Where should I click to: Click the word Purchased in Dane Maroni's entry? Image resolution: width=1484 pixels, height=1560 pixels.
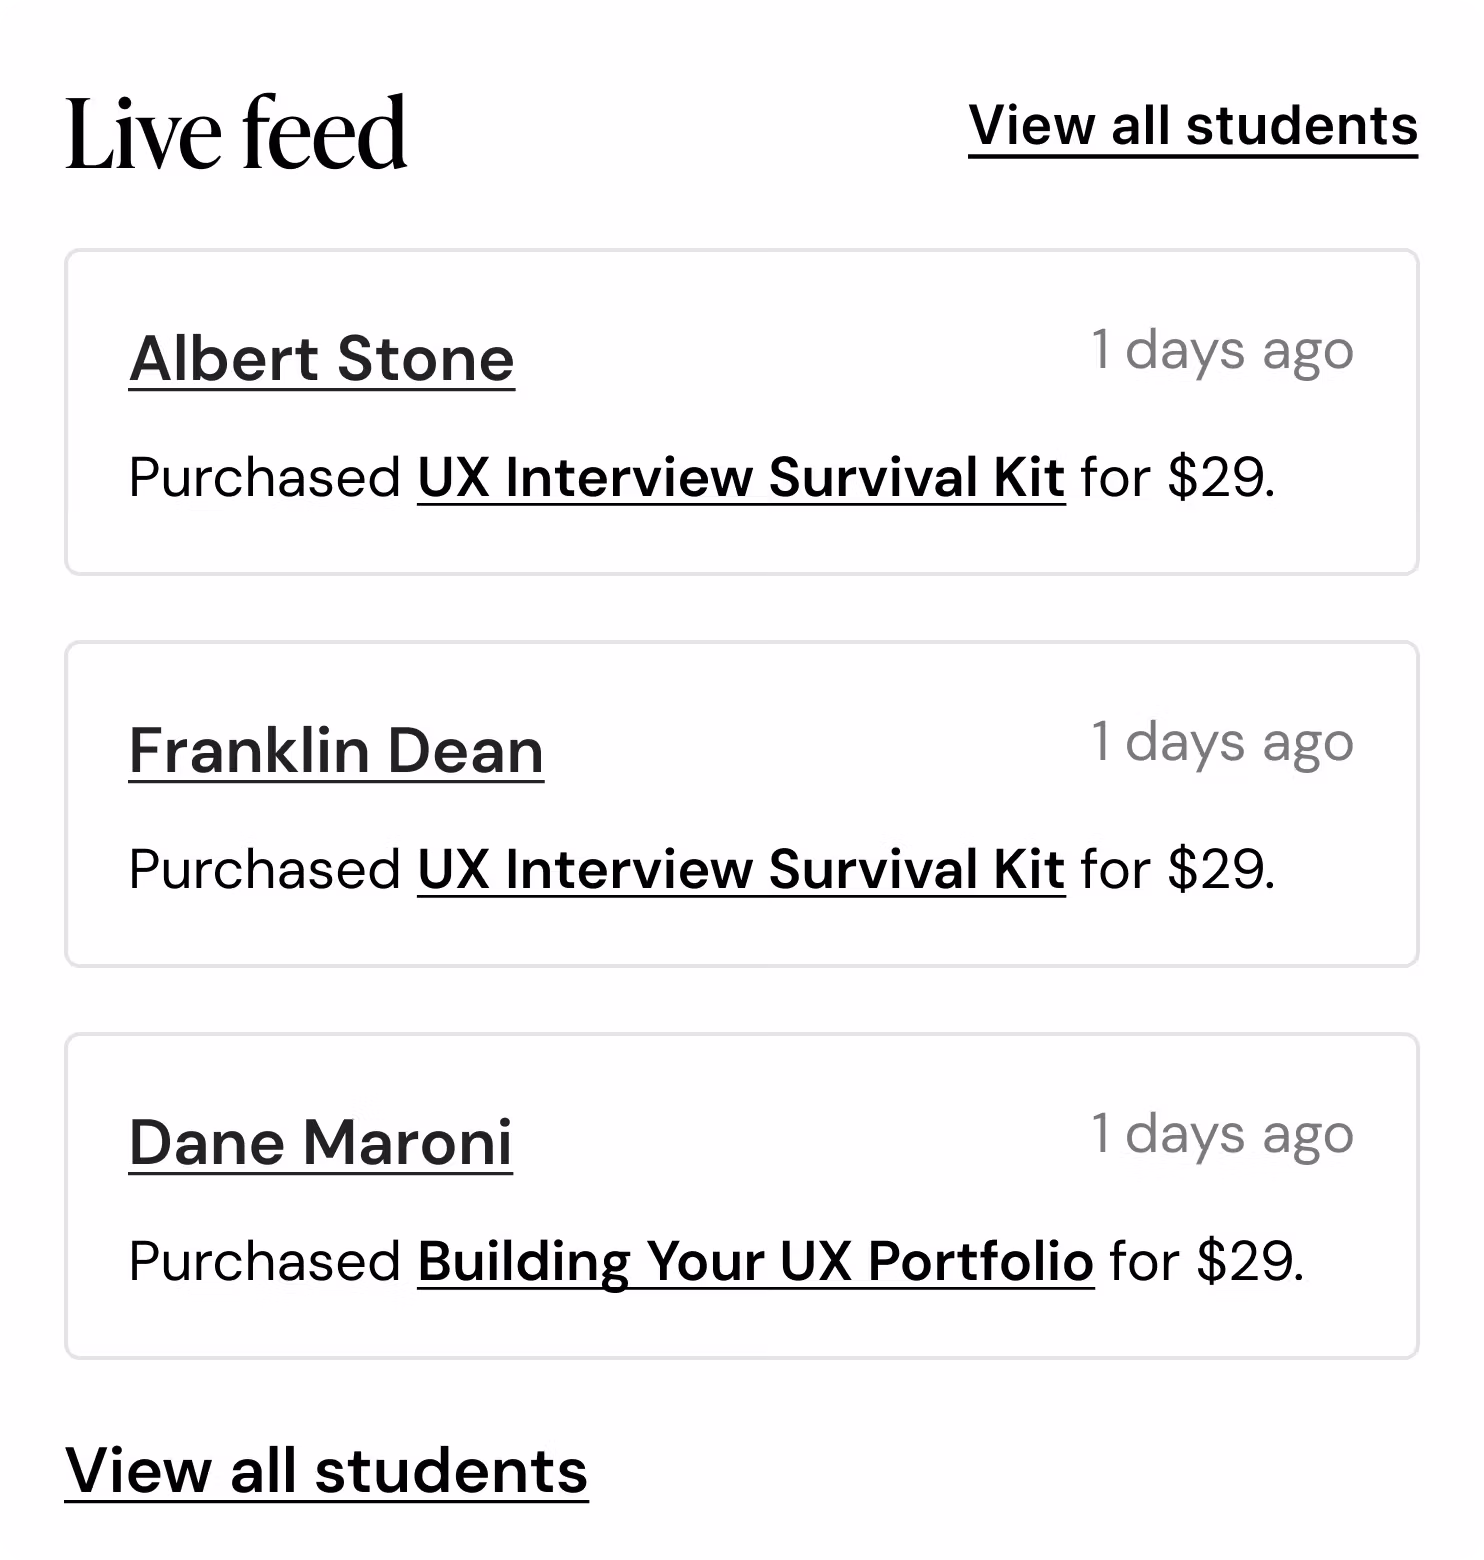pyautogui.click(x=264, y=1261)
